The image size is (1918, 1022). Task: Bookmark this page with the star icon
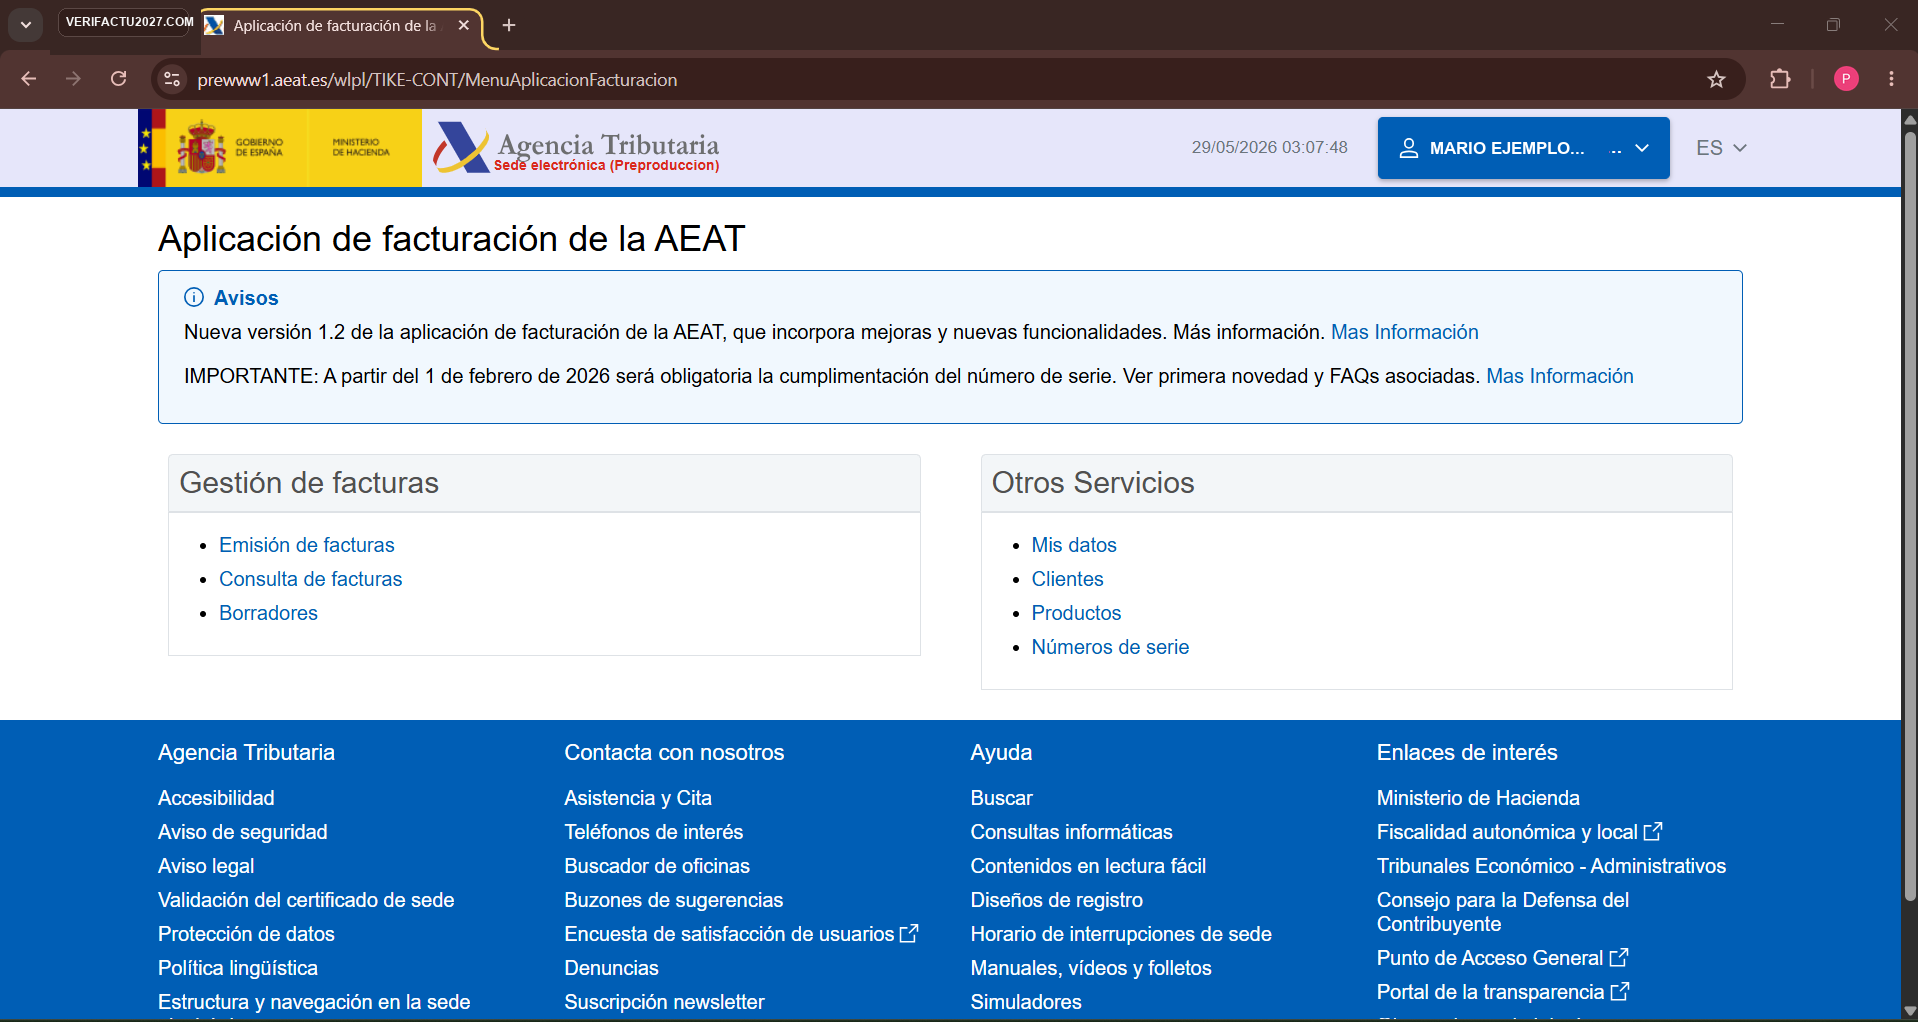(1716, 79)
